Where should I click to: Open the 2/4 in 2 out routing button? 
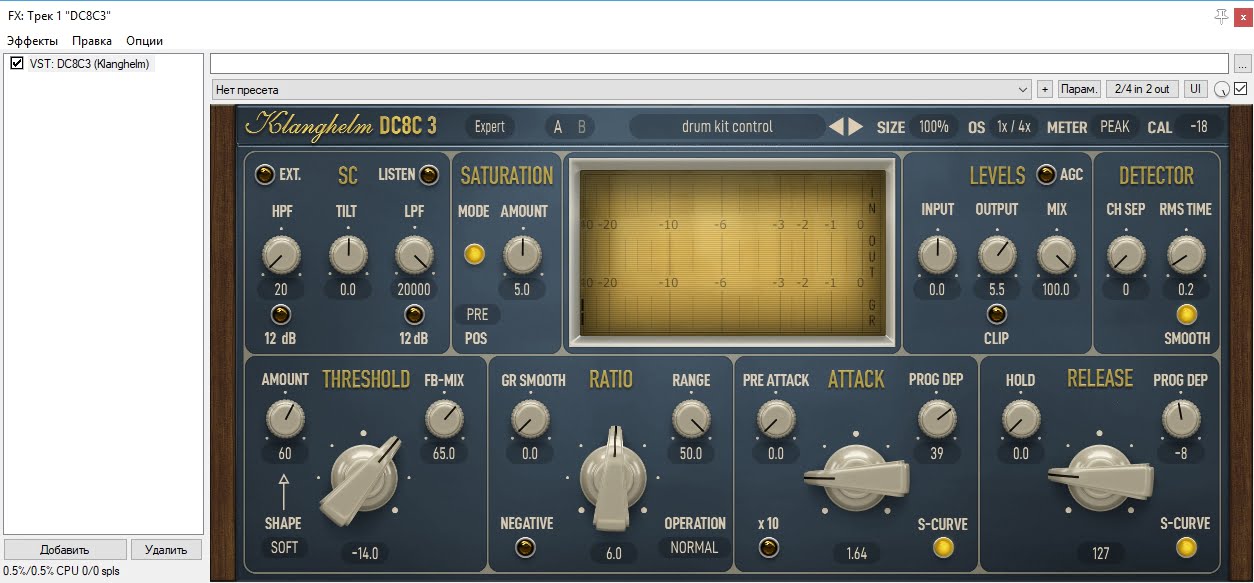(1142, 89)
